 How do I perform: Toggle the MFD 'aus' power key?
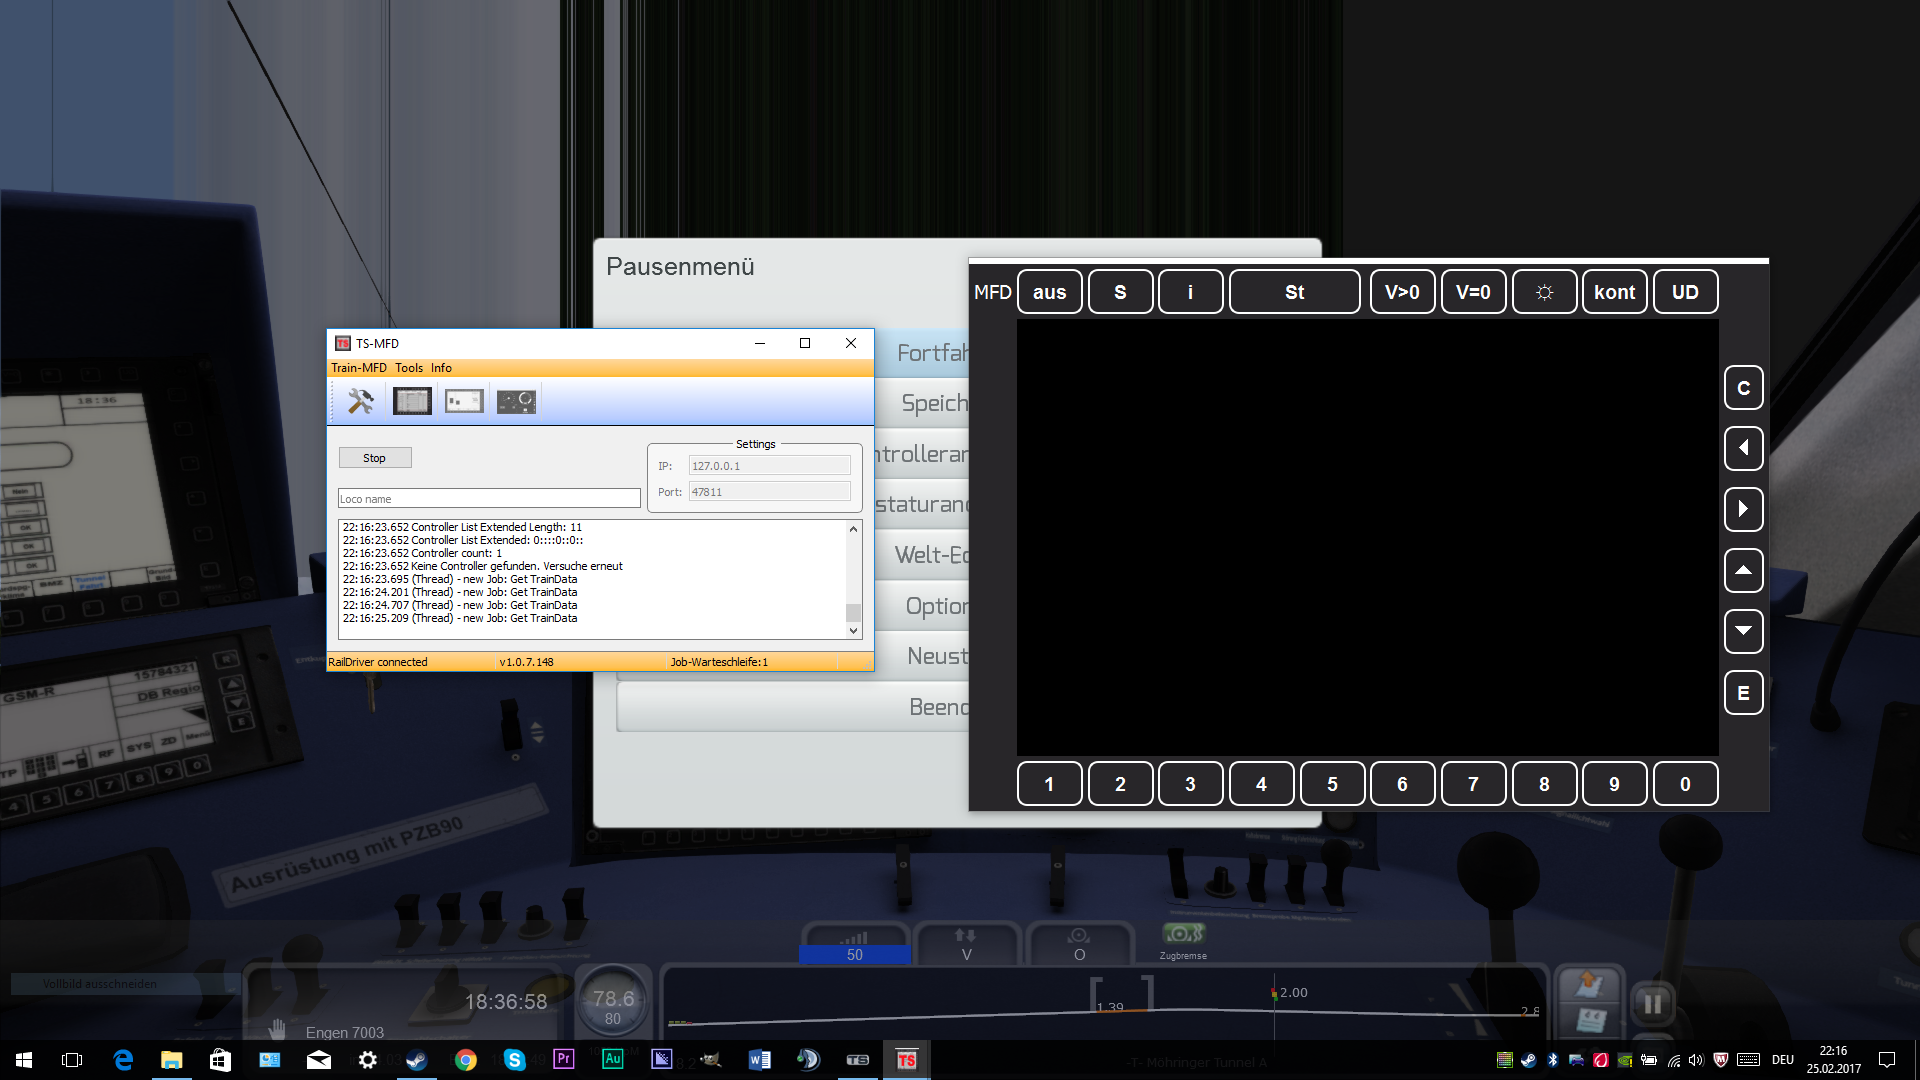click(x=1049, y=292)
